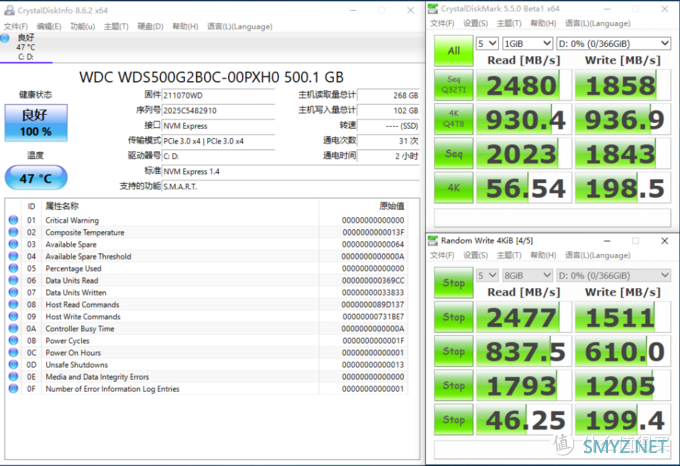This screenshot has height=466, width=680.
Task: Start the Seq Q32T1 test
Action: (x=454, y=85)
